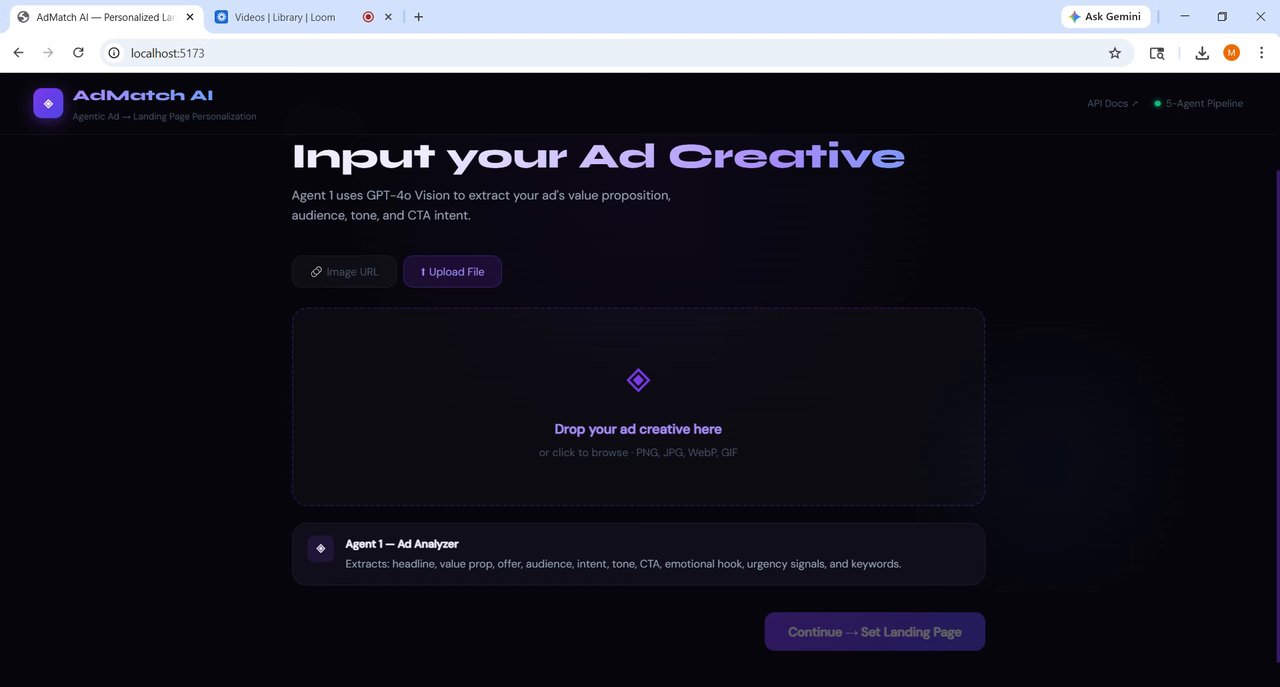Open the Google Lens search icon
This screenshot has width=1280, height=687.
pyautogui.click(x=1157, y=53)
